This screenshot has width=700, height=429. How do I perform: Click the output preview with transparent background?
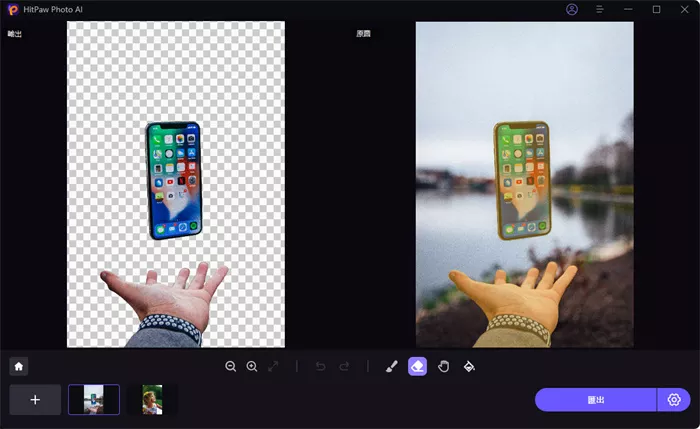[176, 185]
